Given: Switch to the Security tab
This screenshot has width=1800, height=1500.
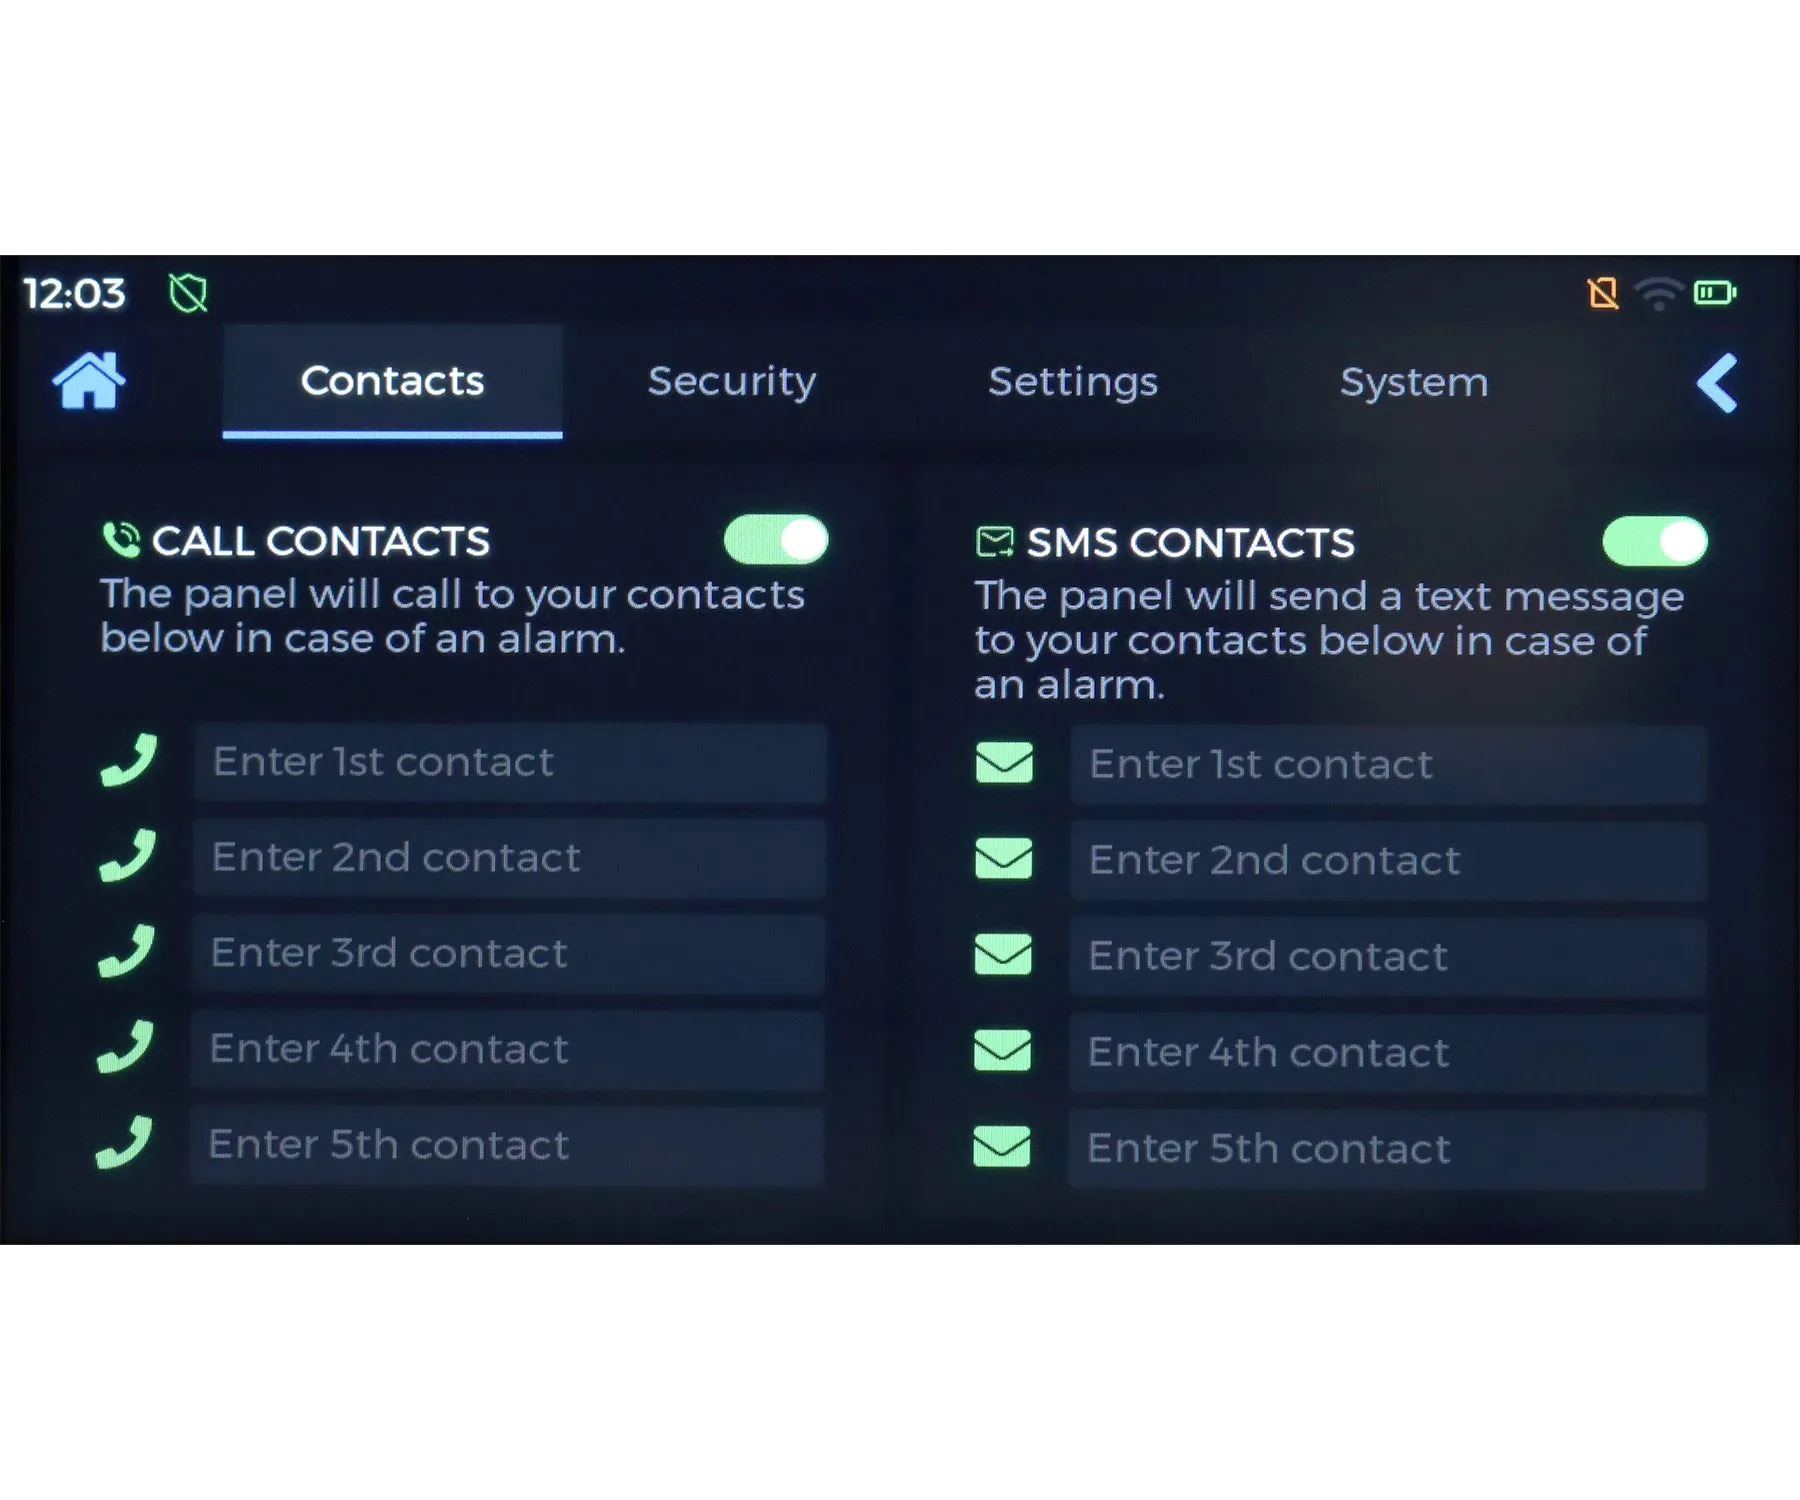Looking at the screenshot, I should point(732,381).
